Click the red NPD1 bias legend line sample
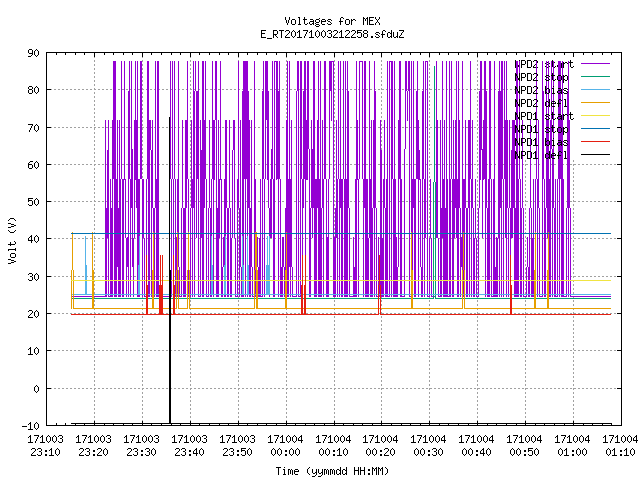This screenshot has height=480, width=640. pos(596,142)
